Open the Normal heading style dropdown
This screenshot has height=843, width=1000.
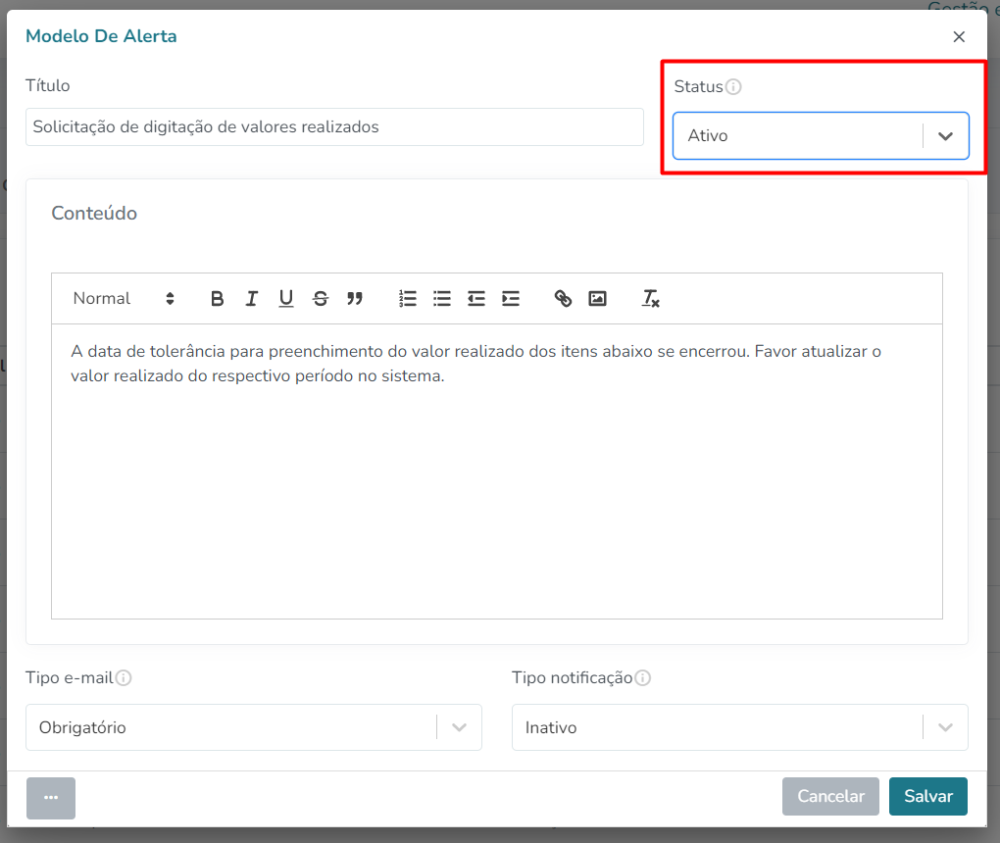tap(124, 298)
